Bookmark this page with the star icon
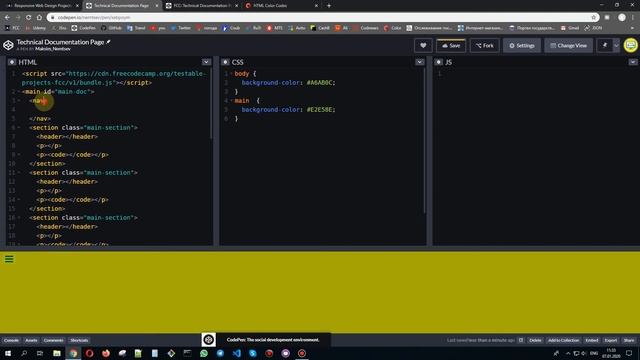640x360 pixels. pos(593,18)
